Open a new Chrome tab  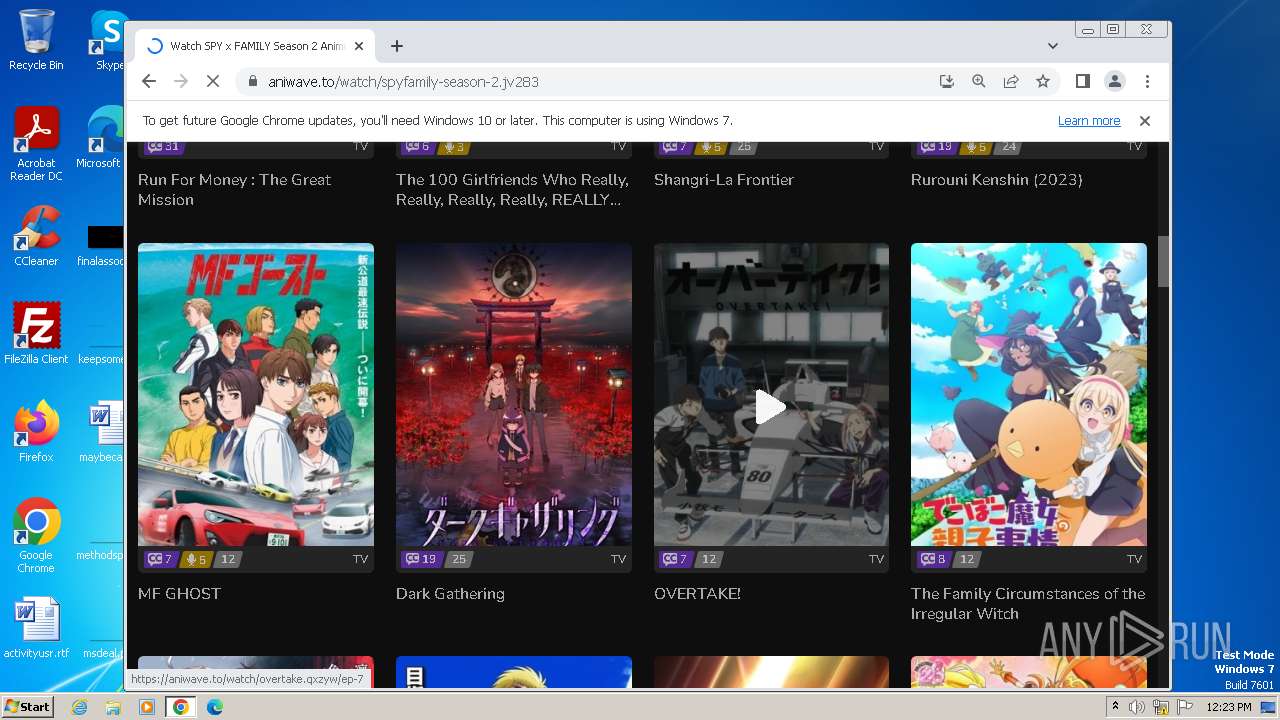397,46
